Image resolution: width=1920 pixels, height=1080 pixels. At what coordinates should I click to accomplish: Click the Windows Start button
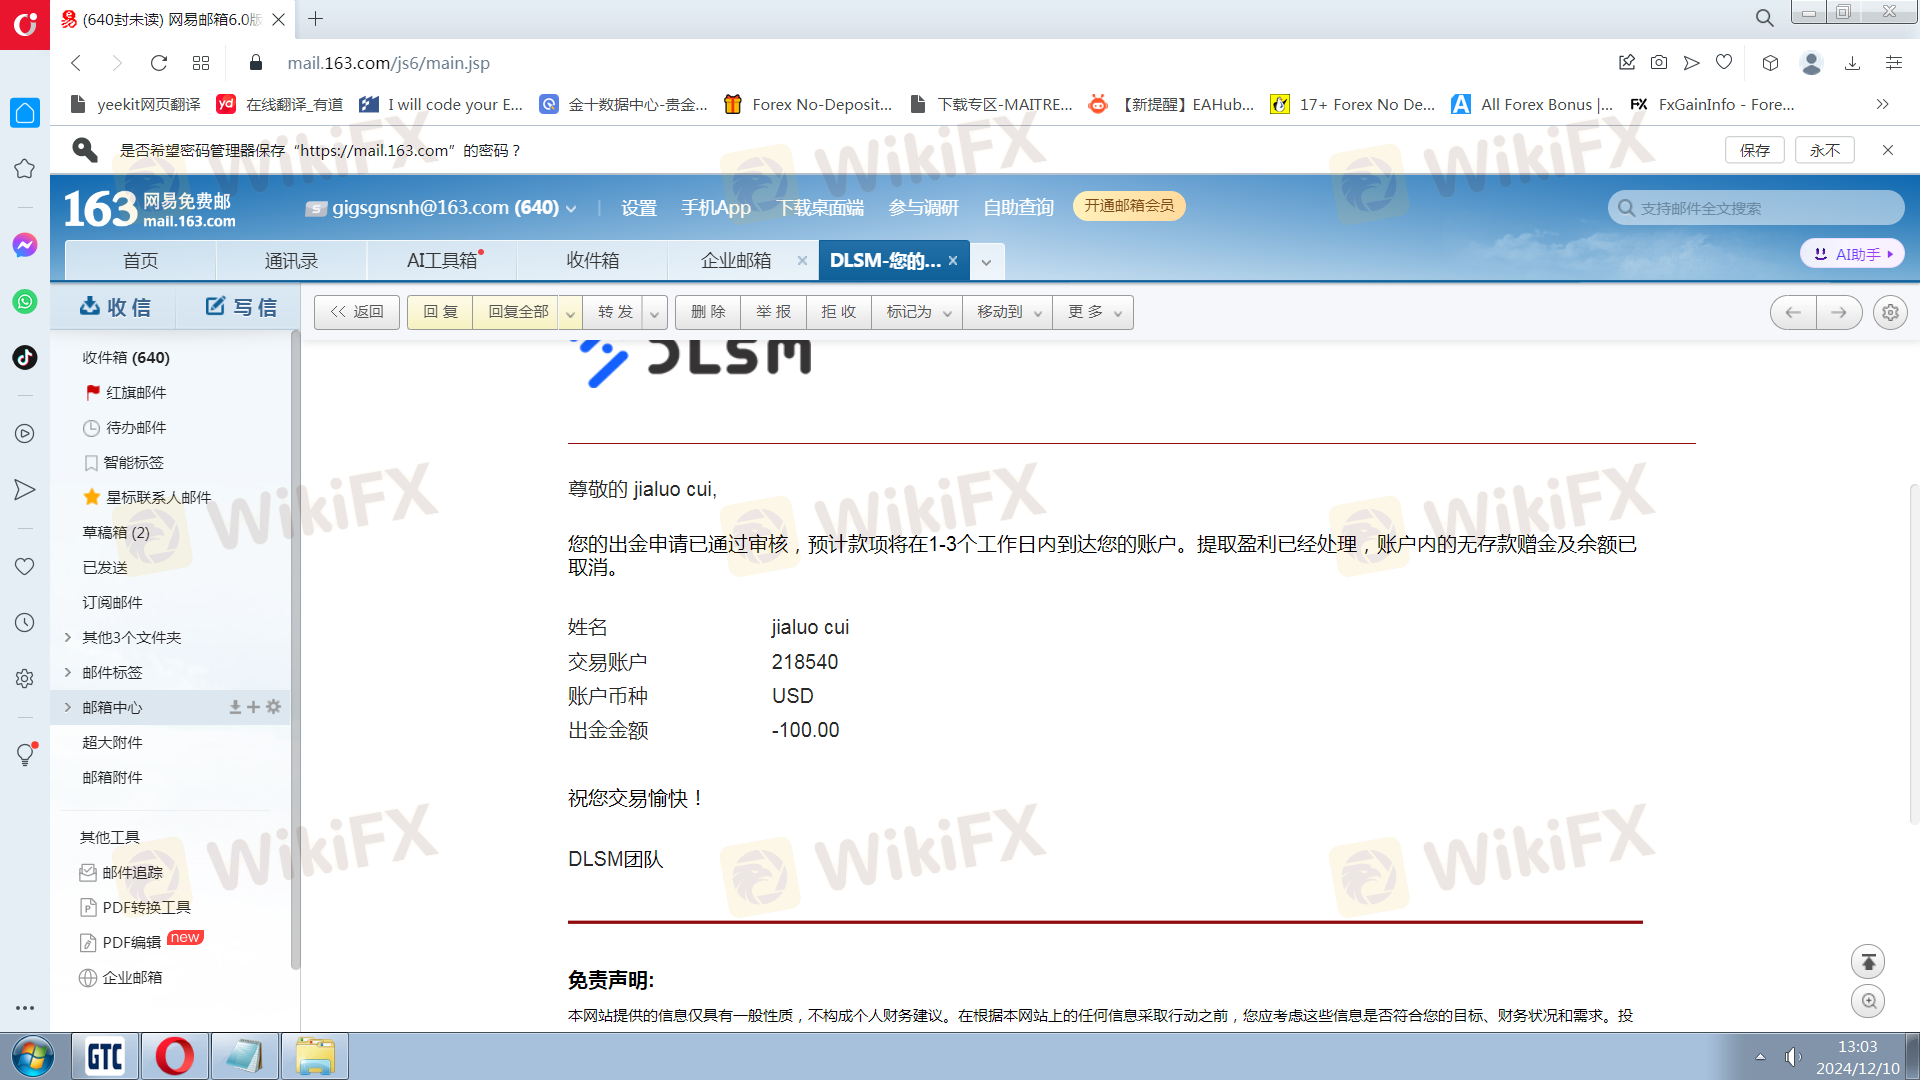[33, 1056]
